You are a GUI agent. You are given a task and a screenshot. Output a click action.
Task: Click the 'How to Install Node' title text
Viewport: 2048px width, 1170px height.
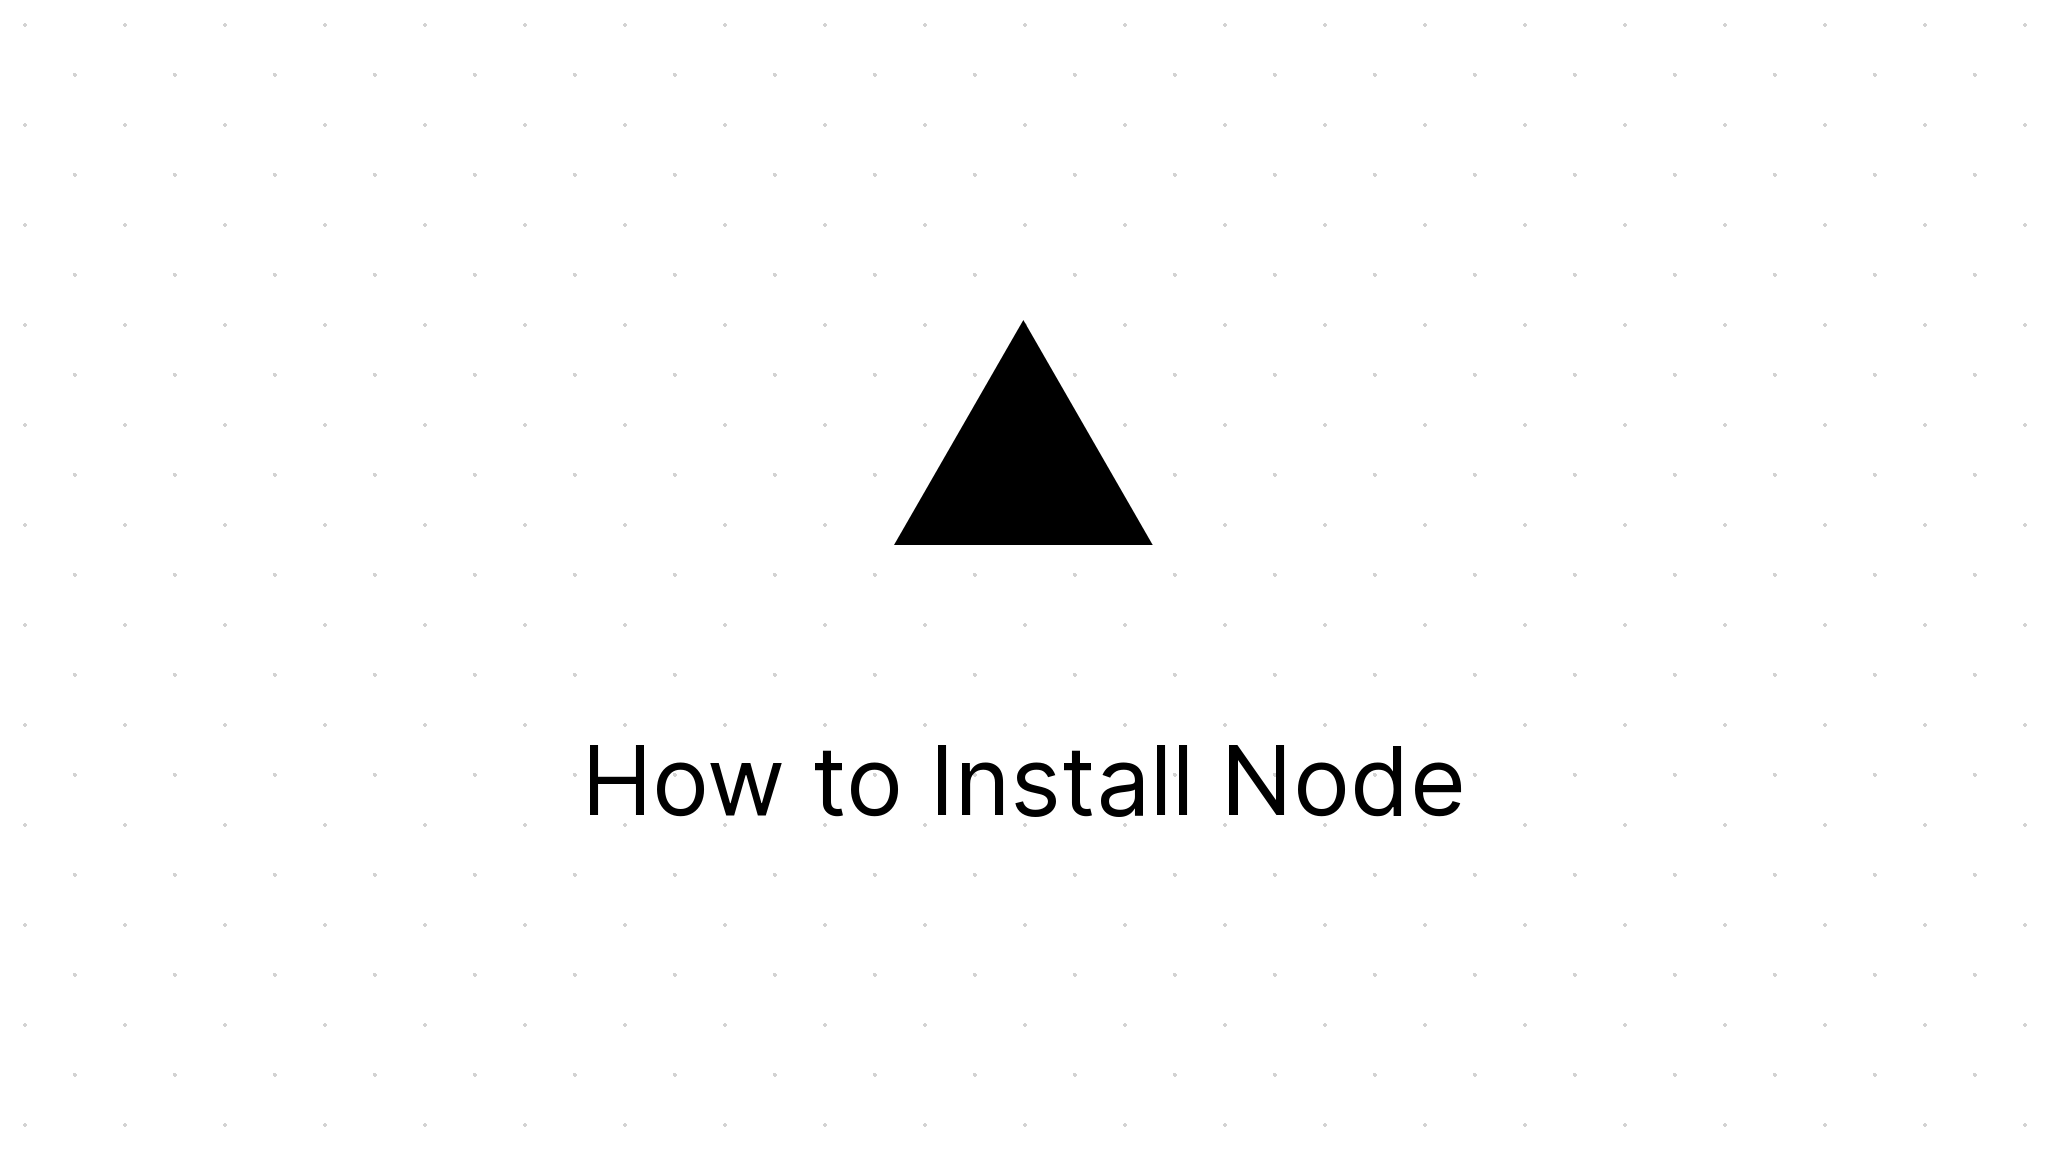tap(1024, 779)
